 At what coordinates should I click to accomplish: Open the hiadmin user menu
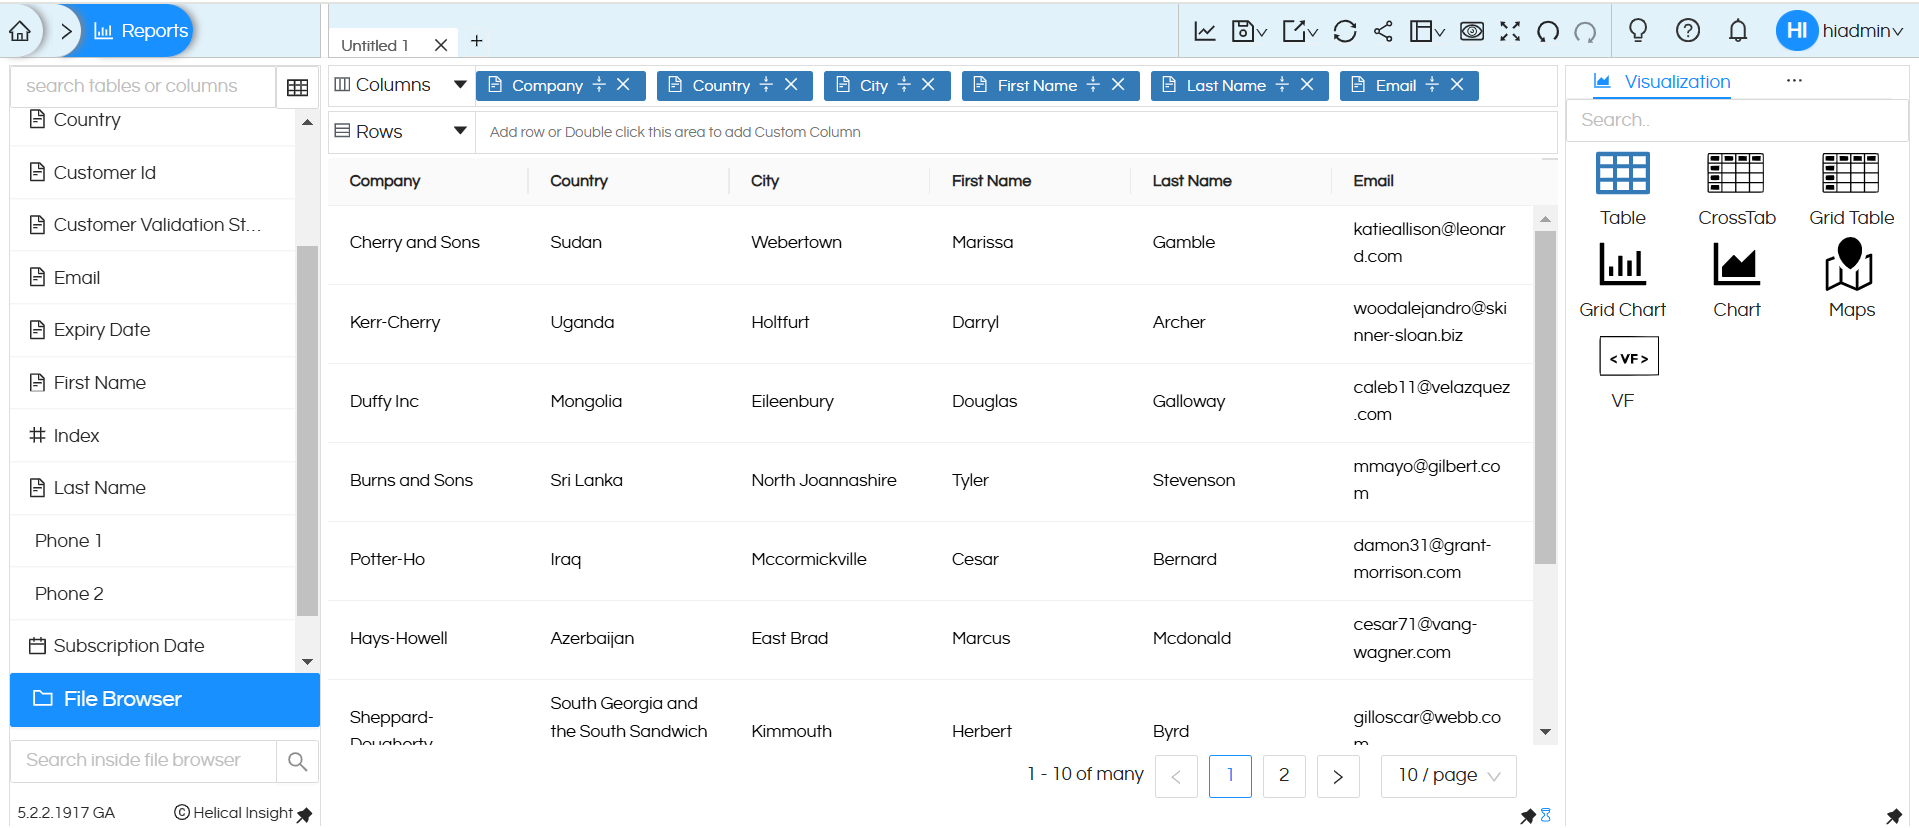click(1840, 30)
